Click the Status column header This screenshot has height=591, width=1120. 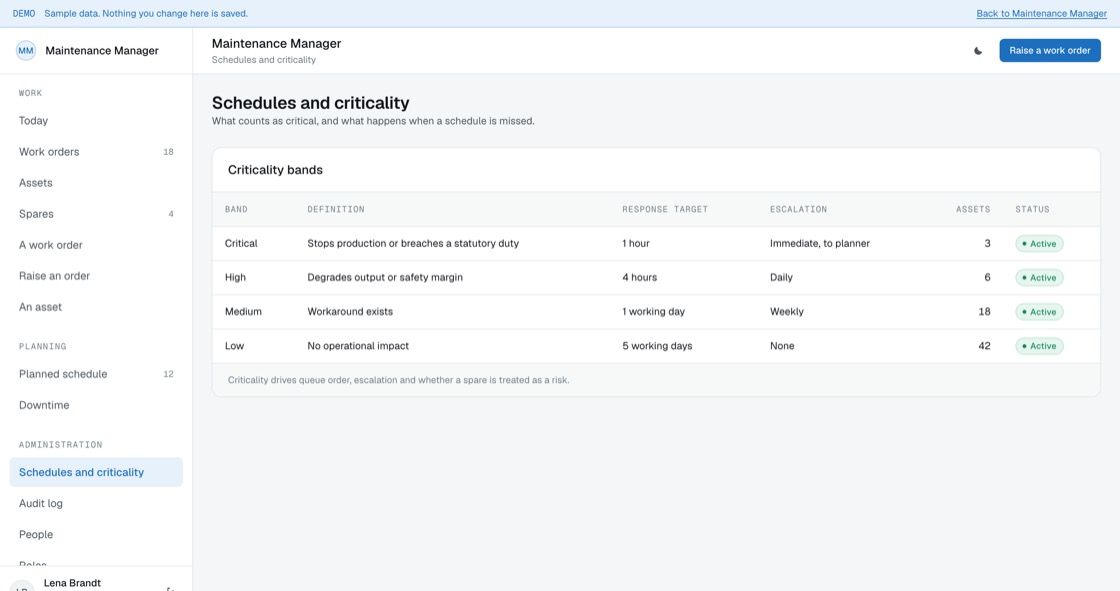pyautogui.click(x=1032, y=209)
